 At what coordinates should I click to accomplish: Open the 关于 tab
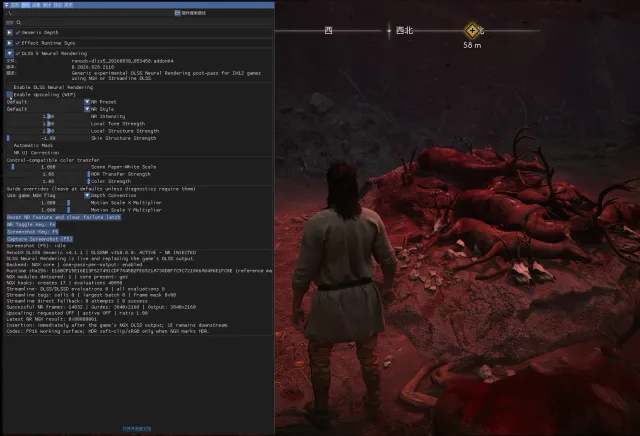pyautogui.click(x=68, y=5)
